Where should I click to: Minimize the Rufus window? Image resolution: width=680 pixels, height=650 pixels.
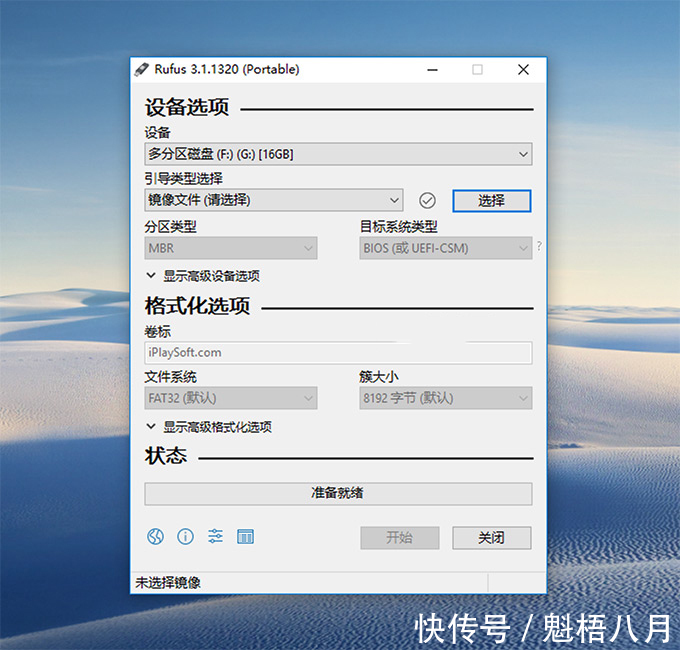(x=432, y=70)
